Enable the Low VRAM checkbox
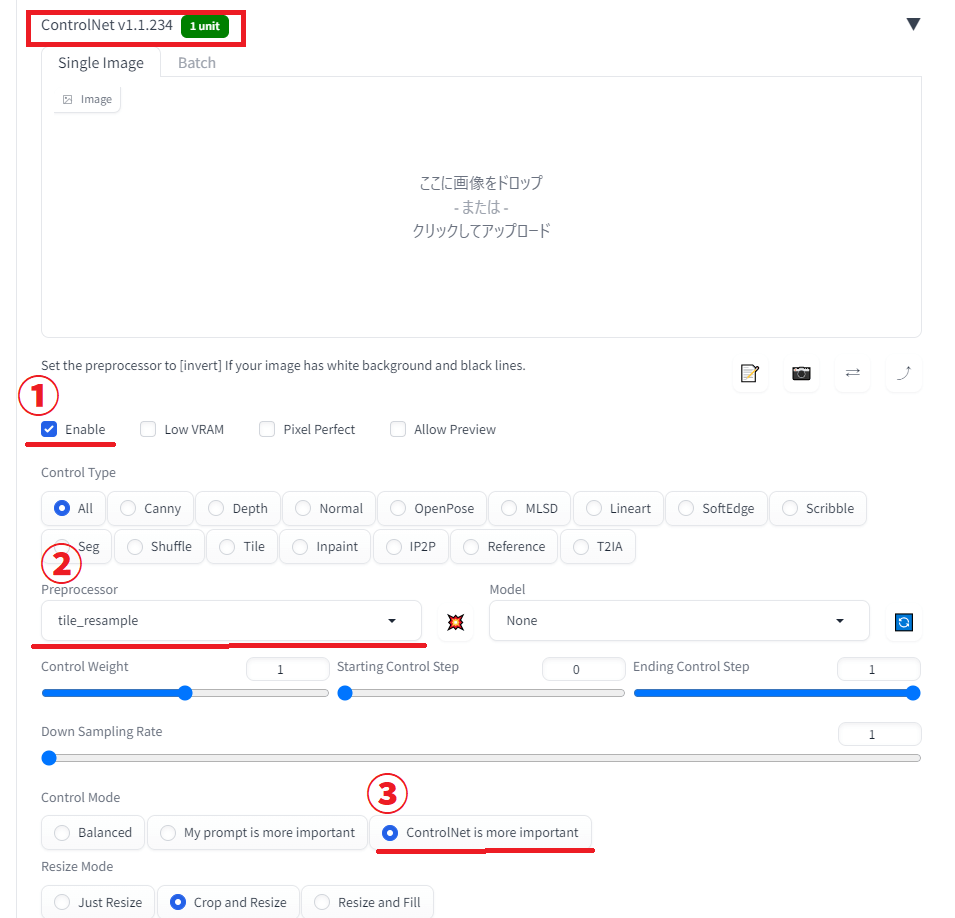955x918 pixels. point(148,429)
